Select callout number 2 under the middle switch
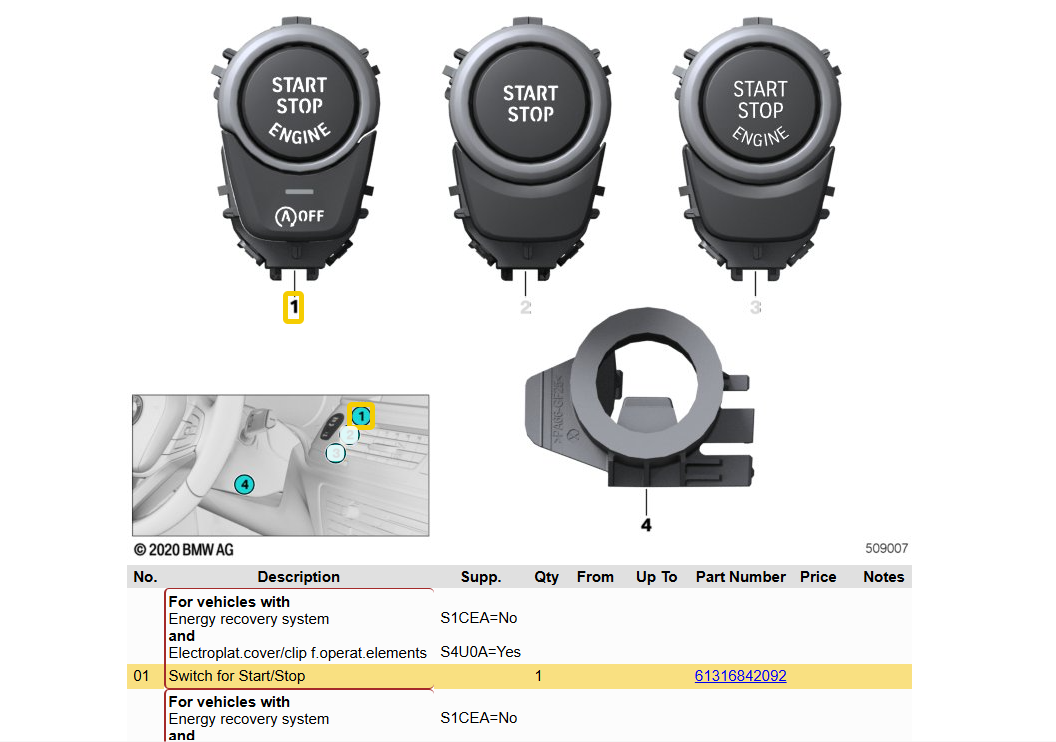Screen dimensions: 1056x742 coord(526,307)
